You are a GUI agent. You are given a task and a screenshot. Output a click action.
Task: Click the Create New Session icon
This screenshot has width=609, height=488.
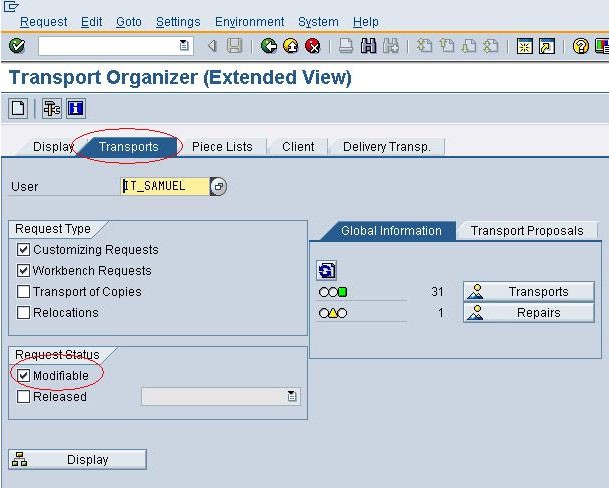524,46
